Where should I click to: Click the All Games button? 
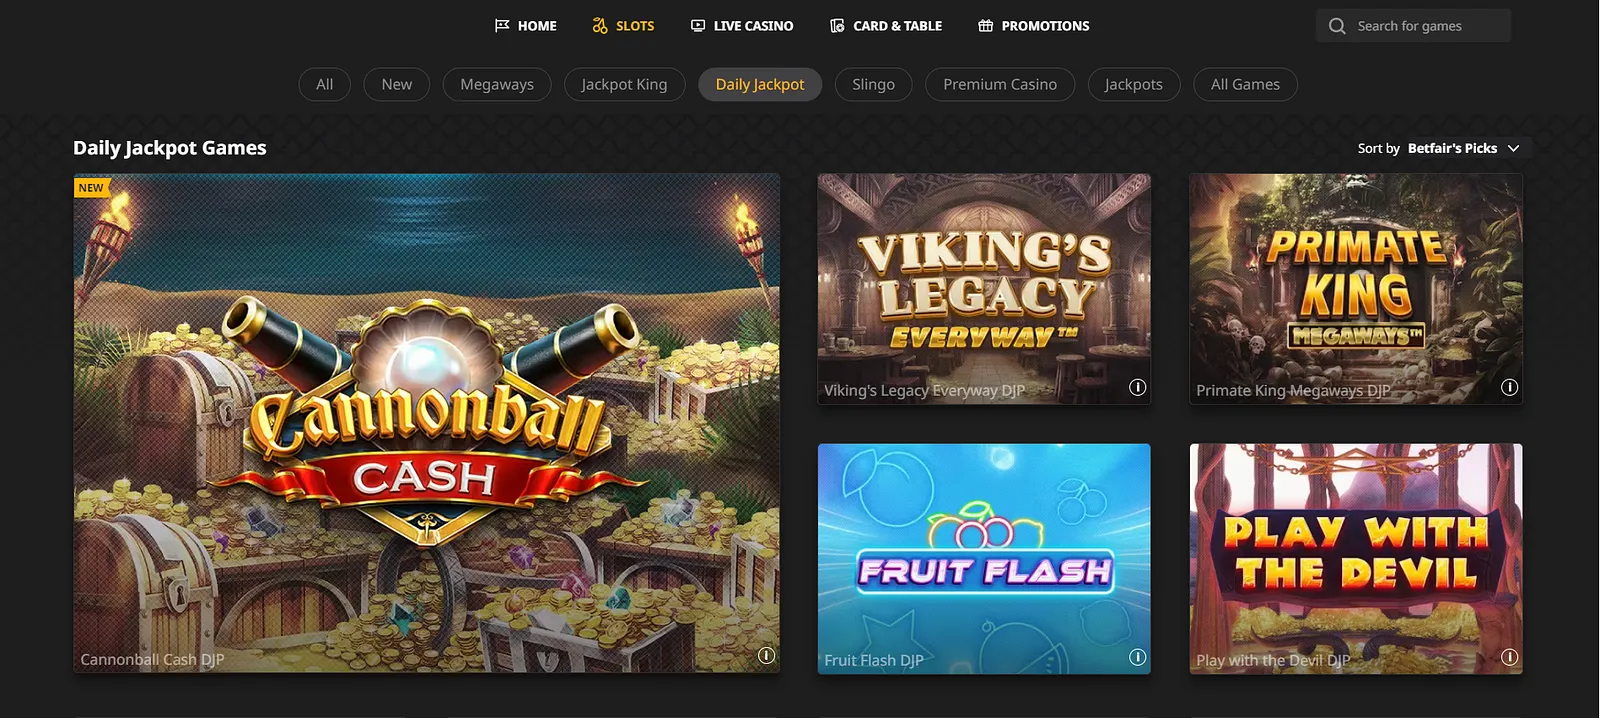click(x=1245, y=85)
